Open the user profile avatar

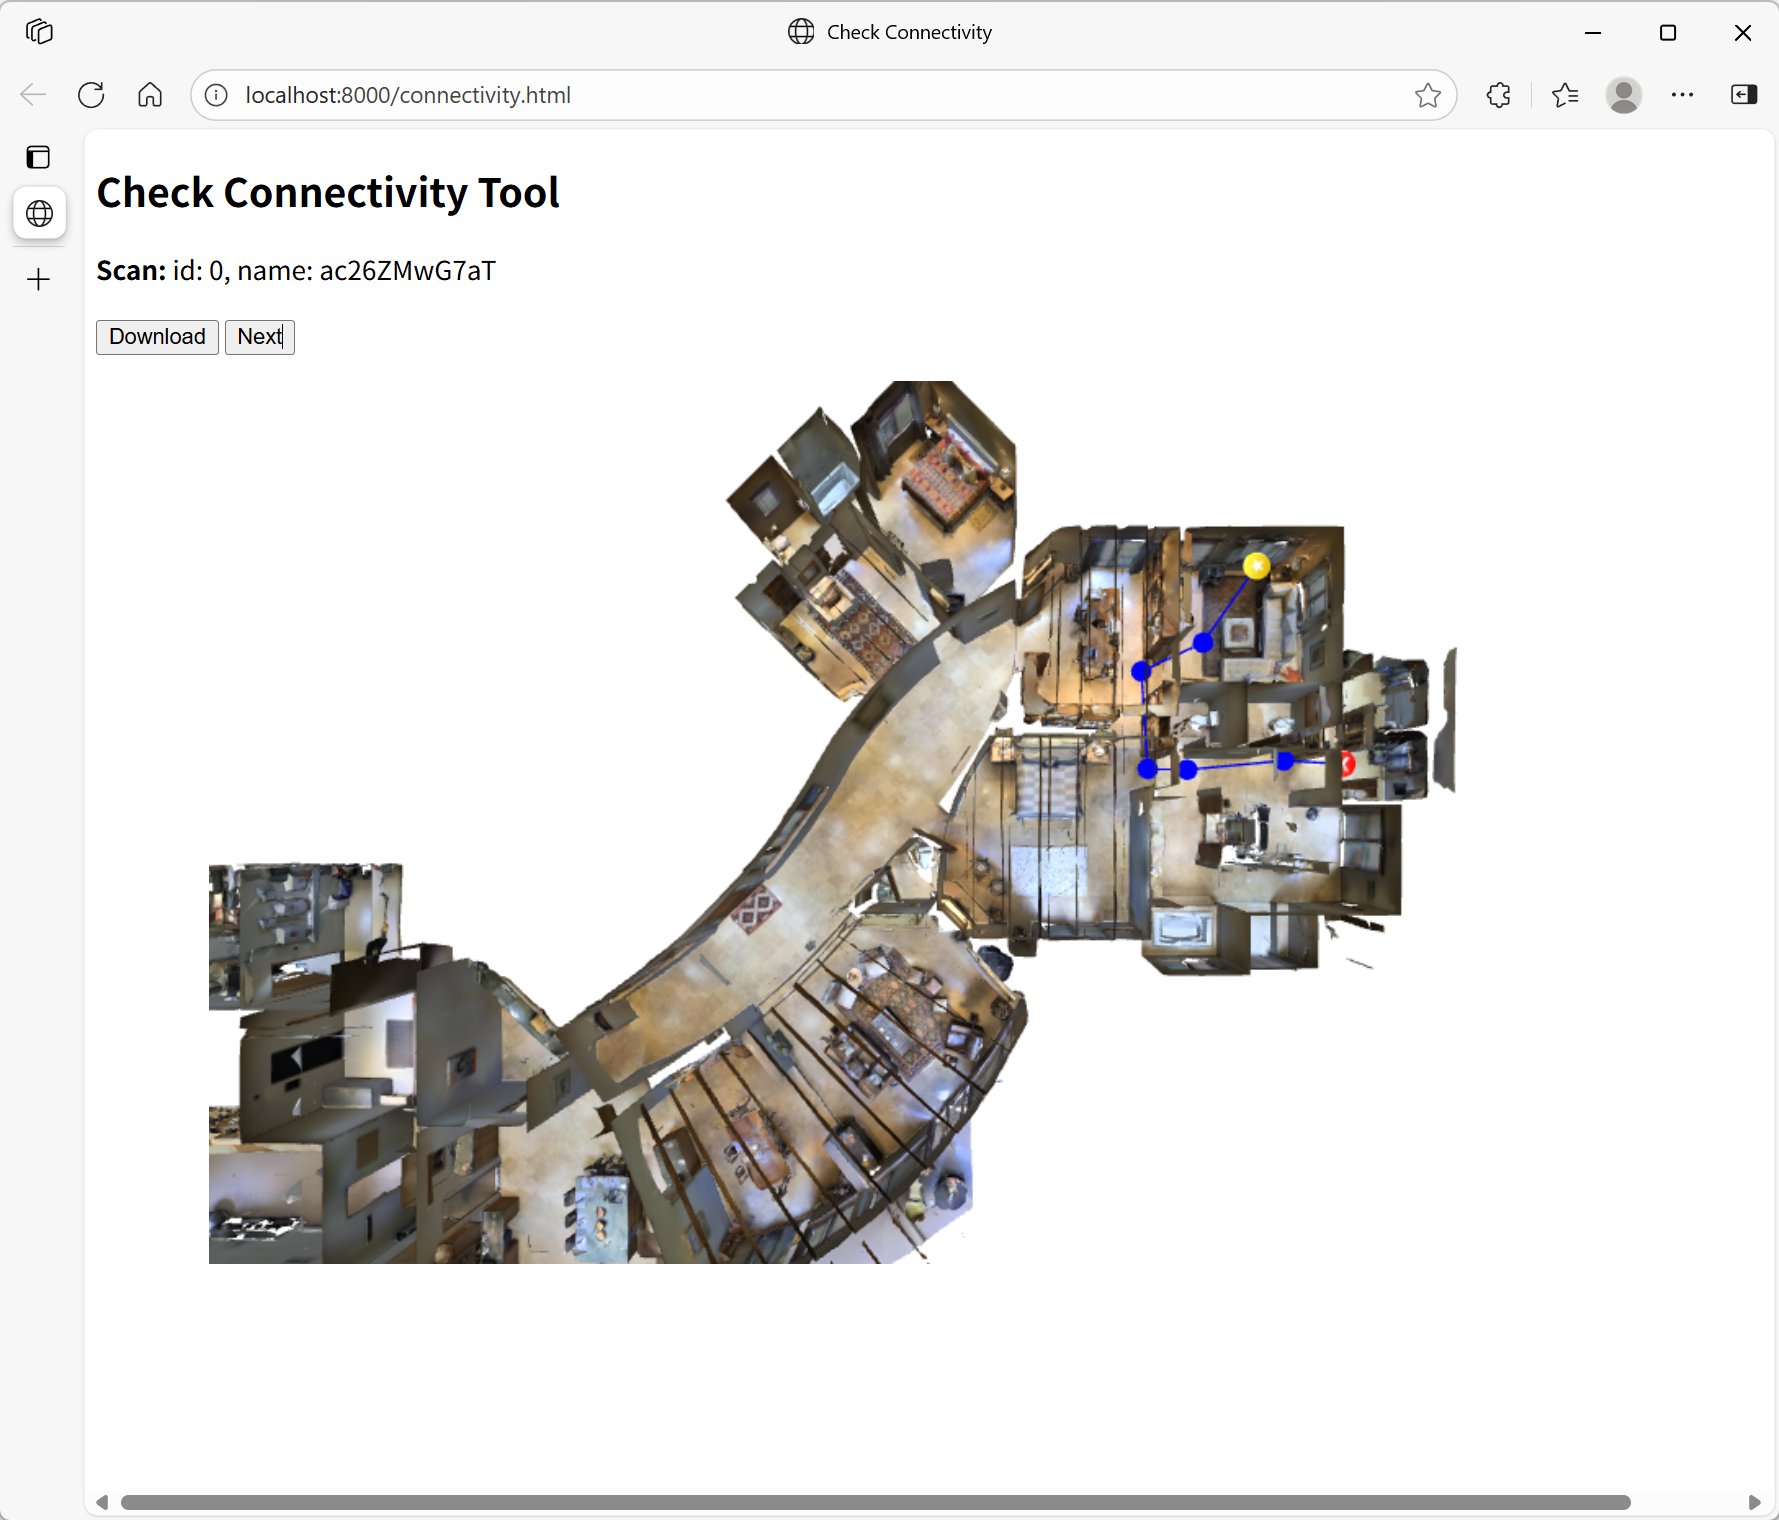1623,95
